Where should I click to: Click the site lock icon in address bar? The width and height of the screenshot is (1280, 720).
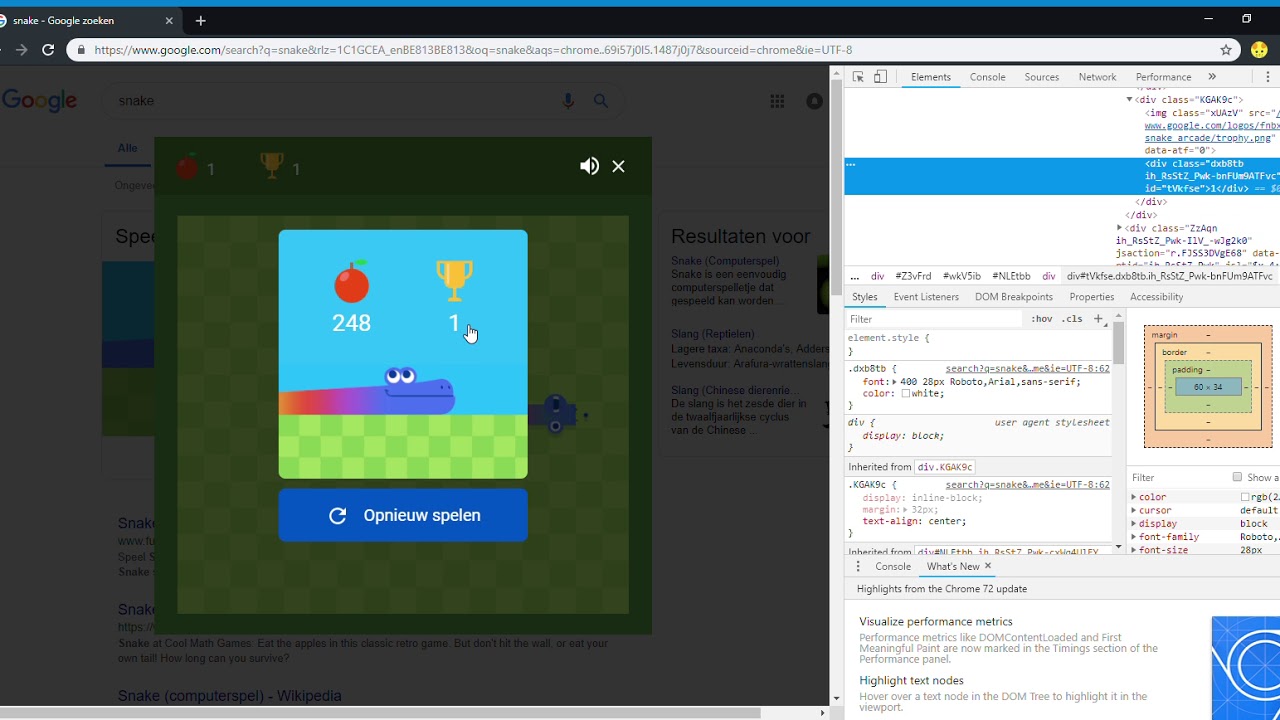(81, 50)
